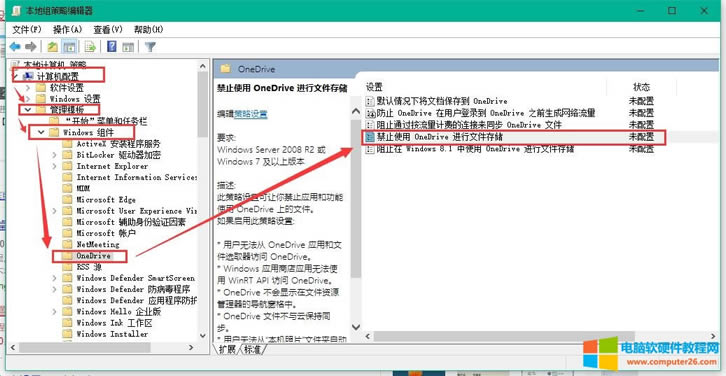
Task: Click the 状态 column header
Action: click(x=641, y=87)
